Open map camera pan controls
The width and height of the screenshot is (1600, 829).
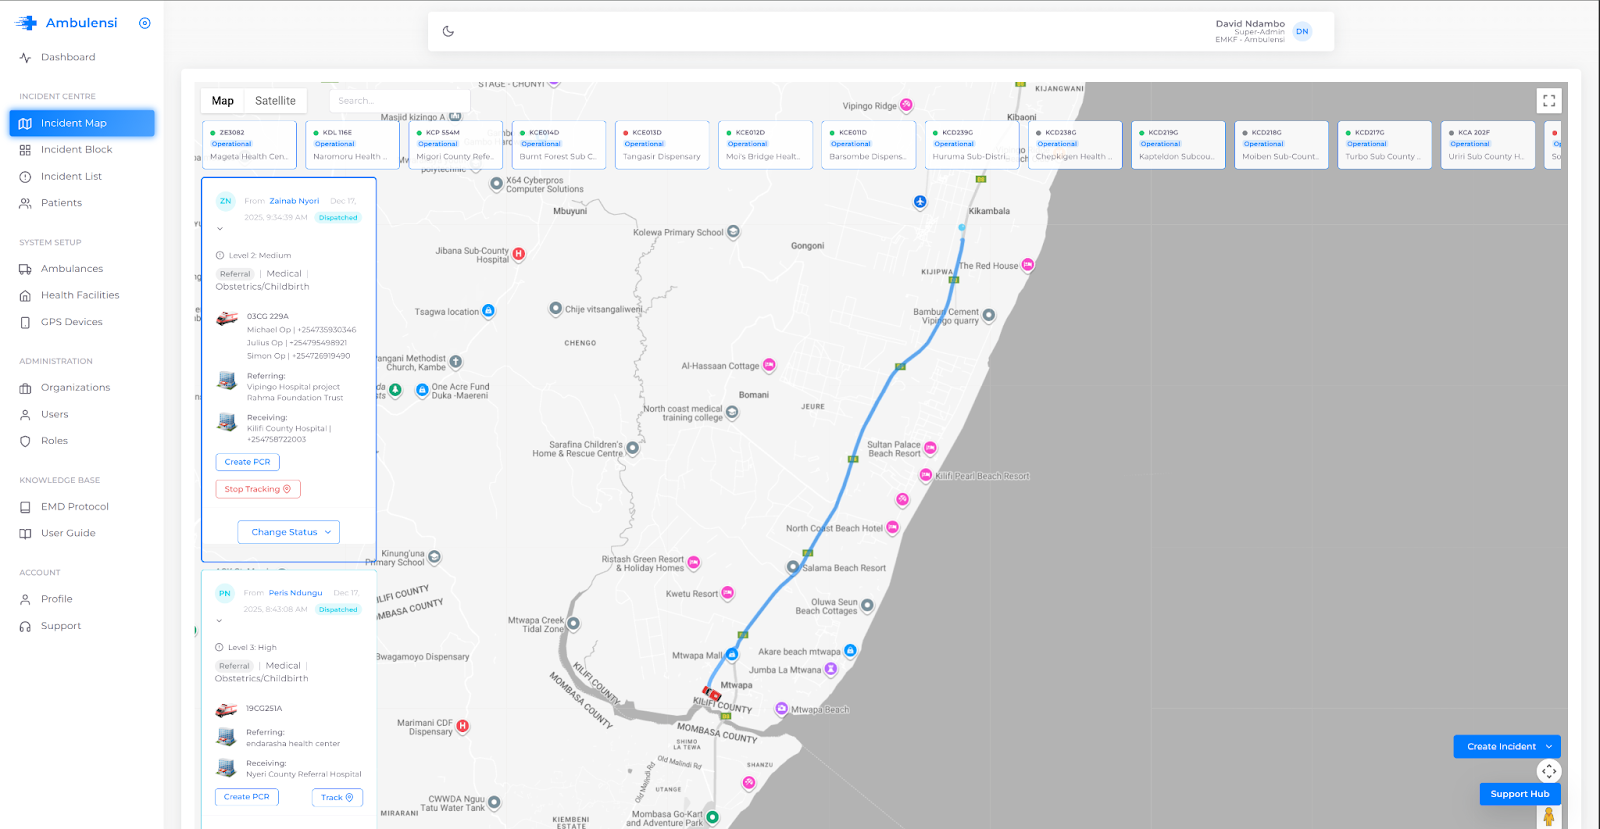(1548, 771)
